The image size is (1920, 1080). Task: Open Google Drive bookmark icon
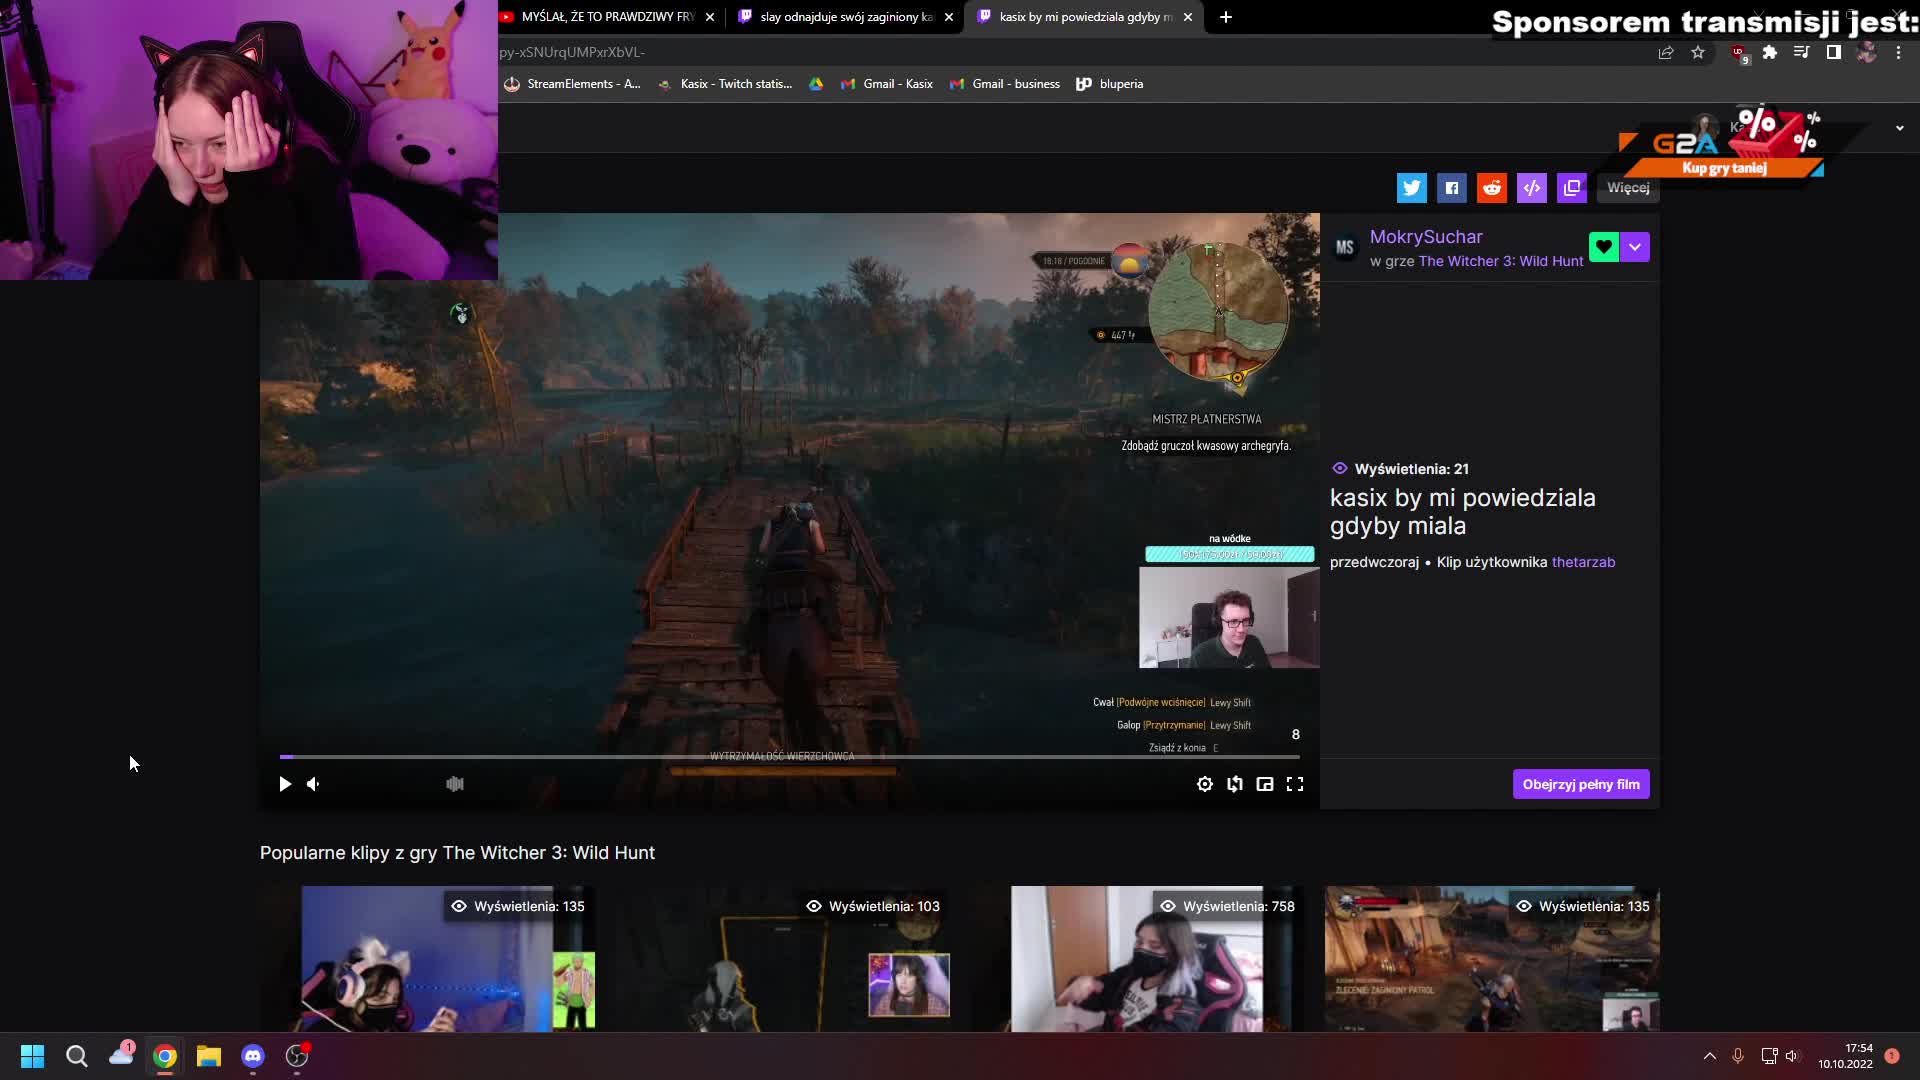coord(816,84)
